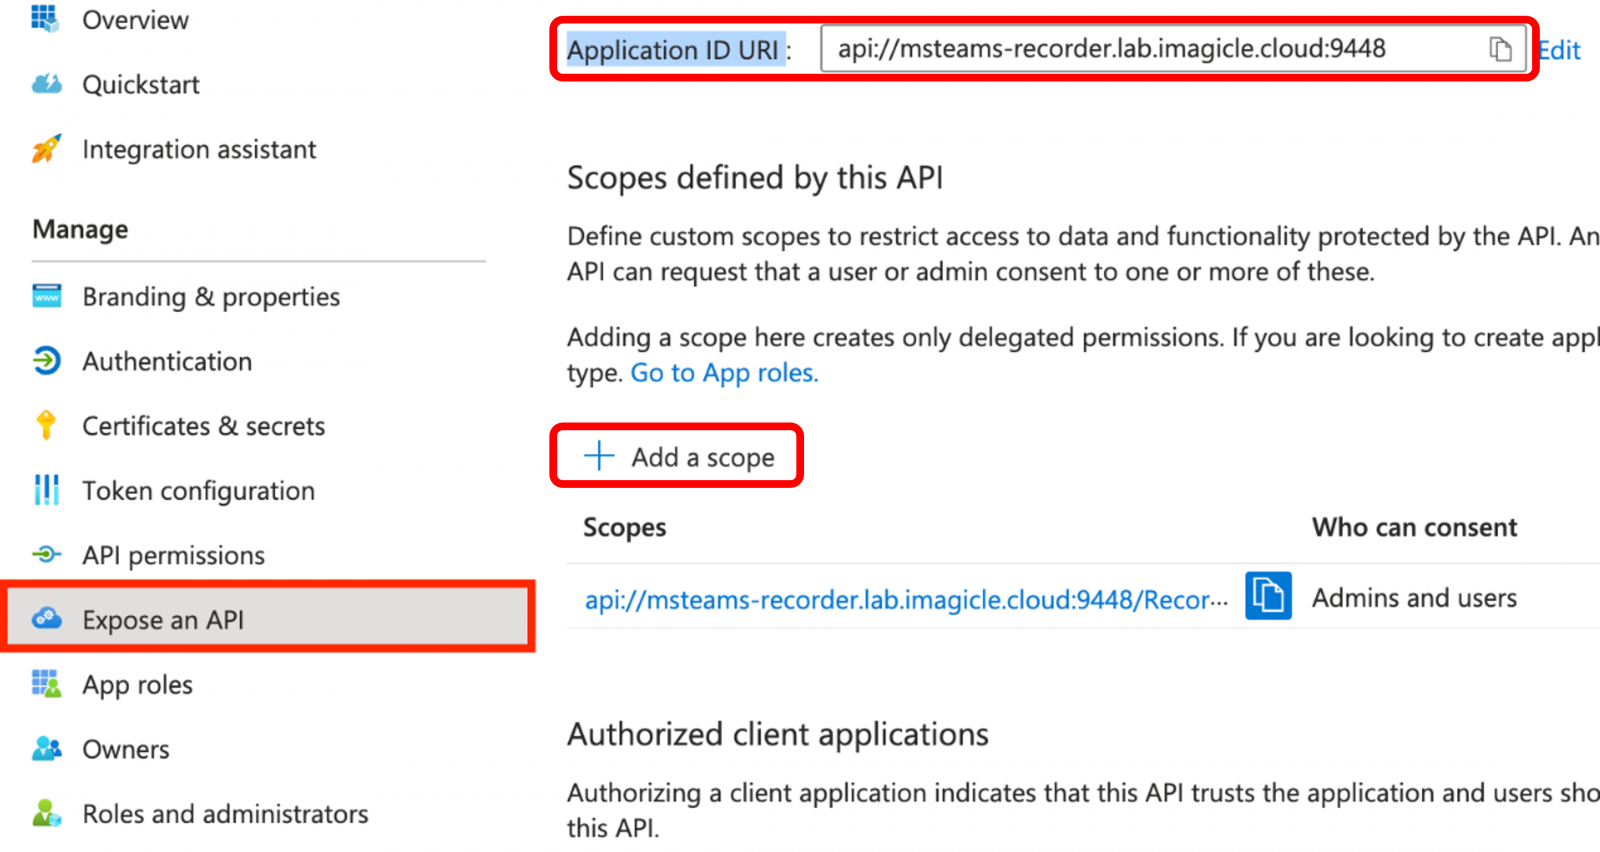Click the Token configuration bars icon
The image size is (1600, 852).
46,490
